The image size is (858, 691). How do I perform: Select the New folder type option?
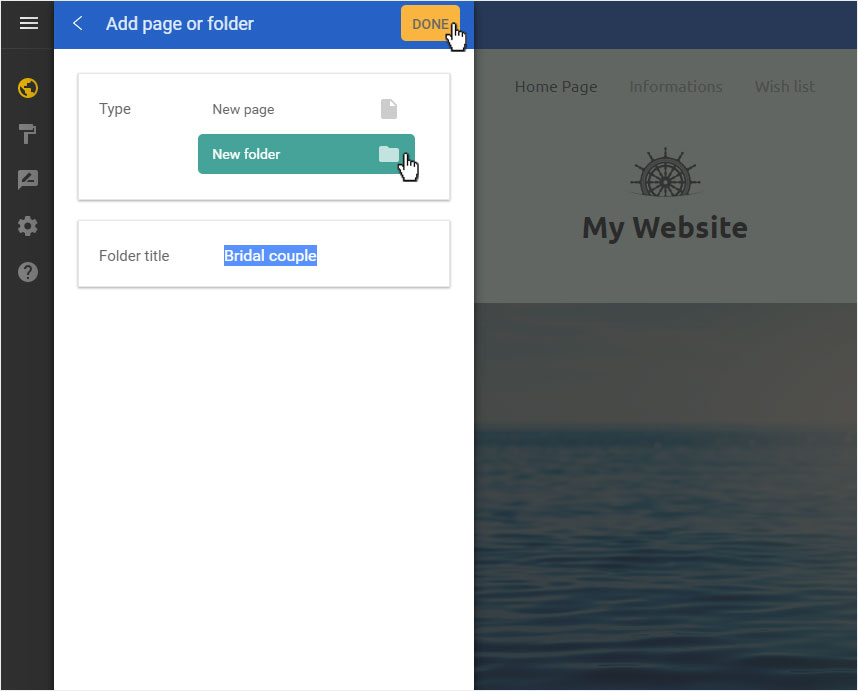click(x=306, y=154)
